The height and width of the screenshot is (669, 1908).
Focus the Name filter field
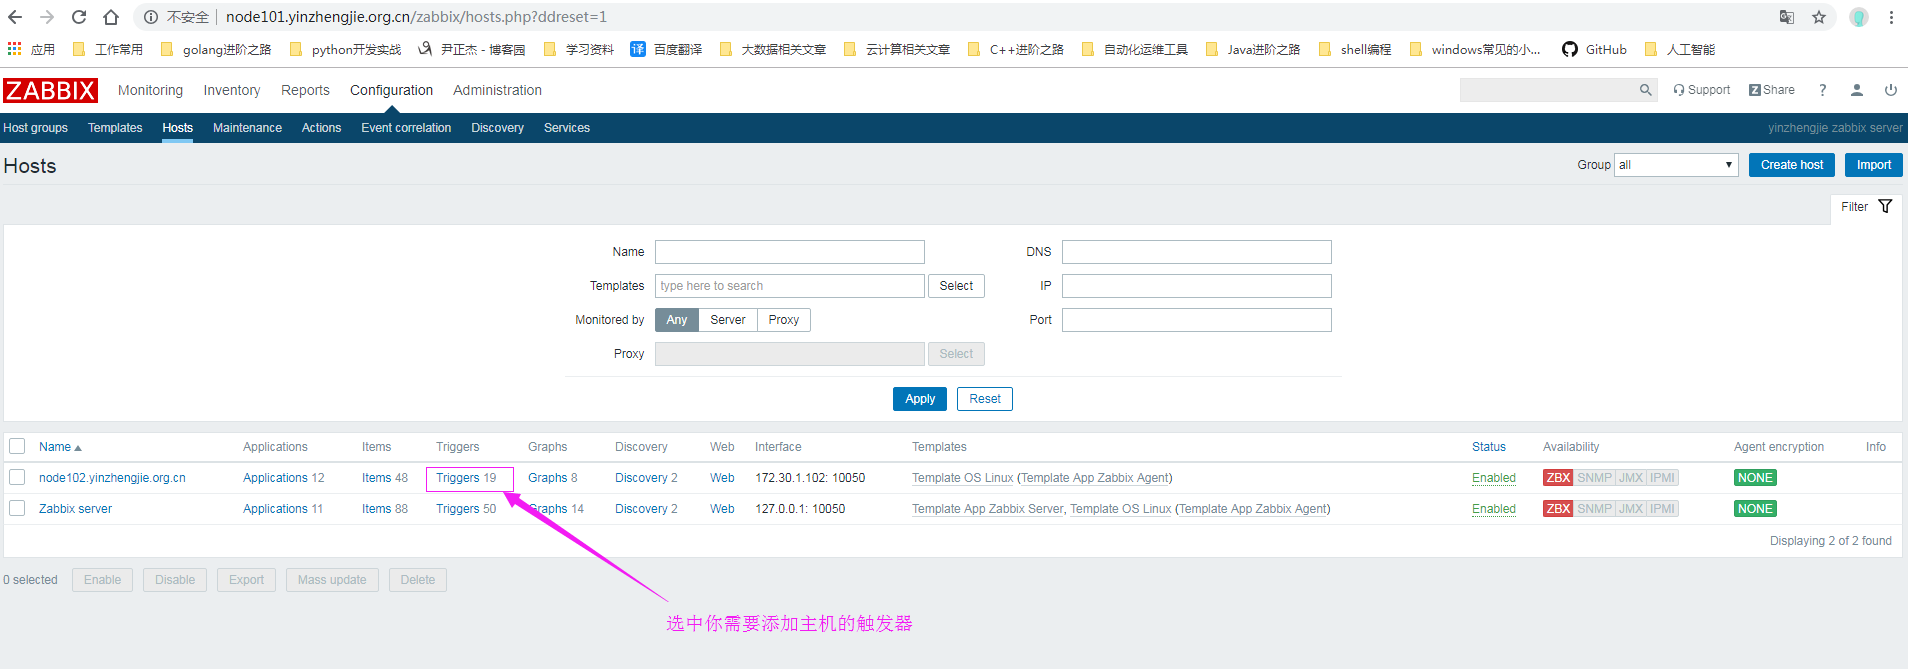tap(790, 252)
